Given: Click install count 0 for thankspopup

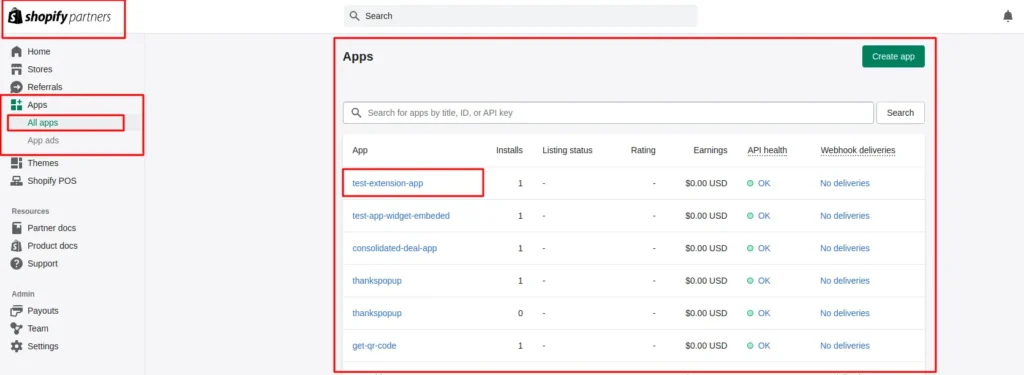Looking at the screenshot, I should tap(520, 313).
